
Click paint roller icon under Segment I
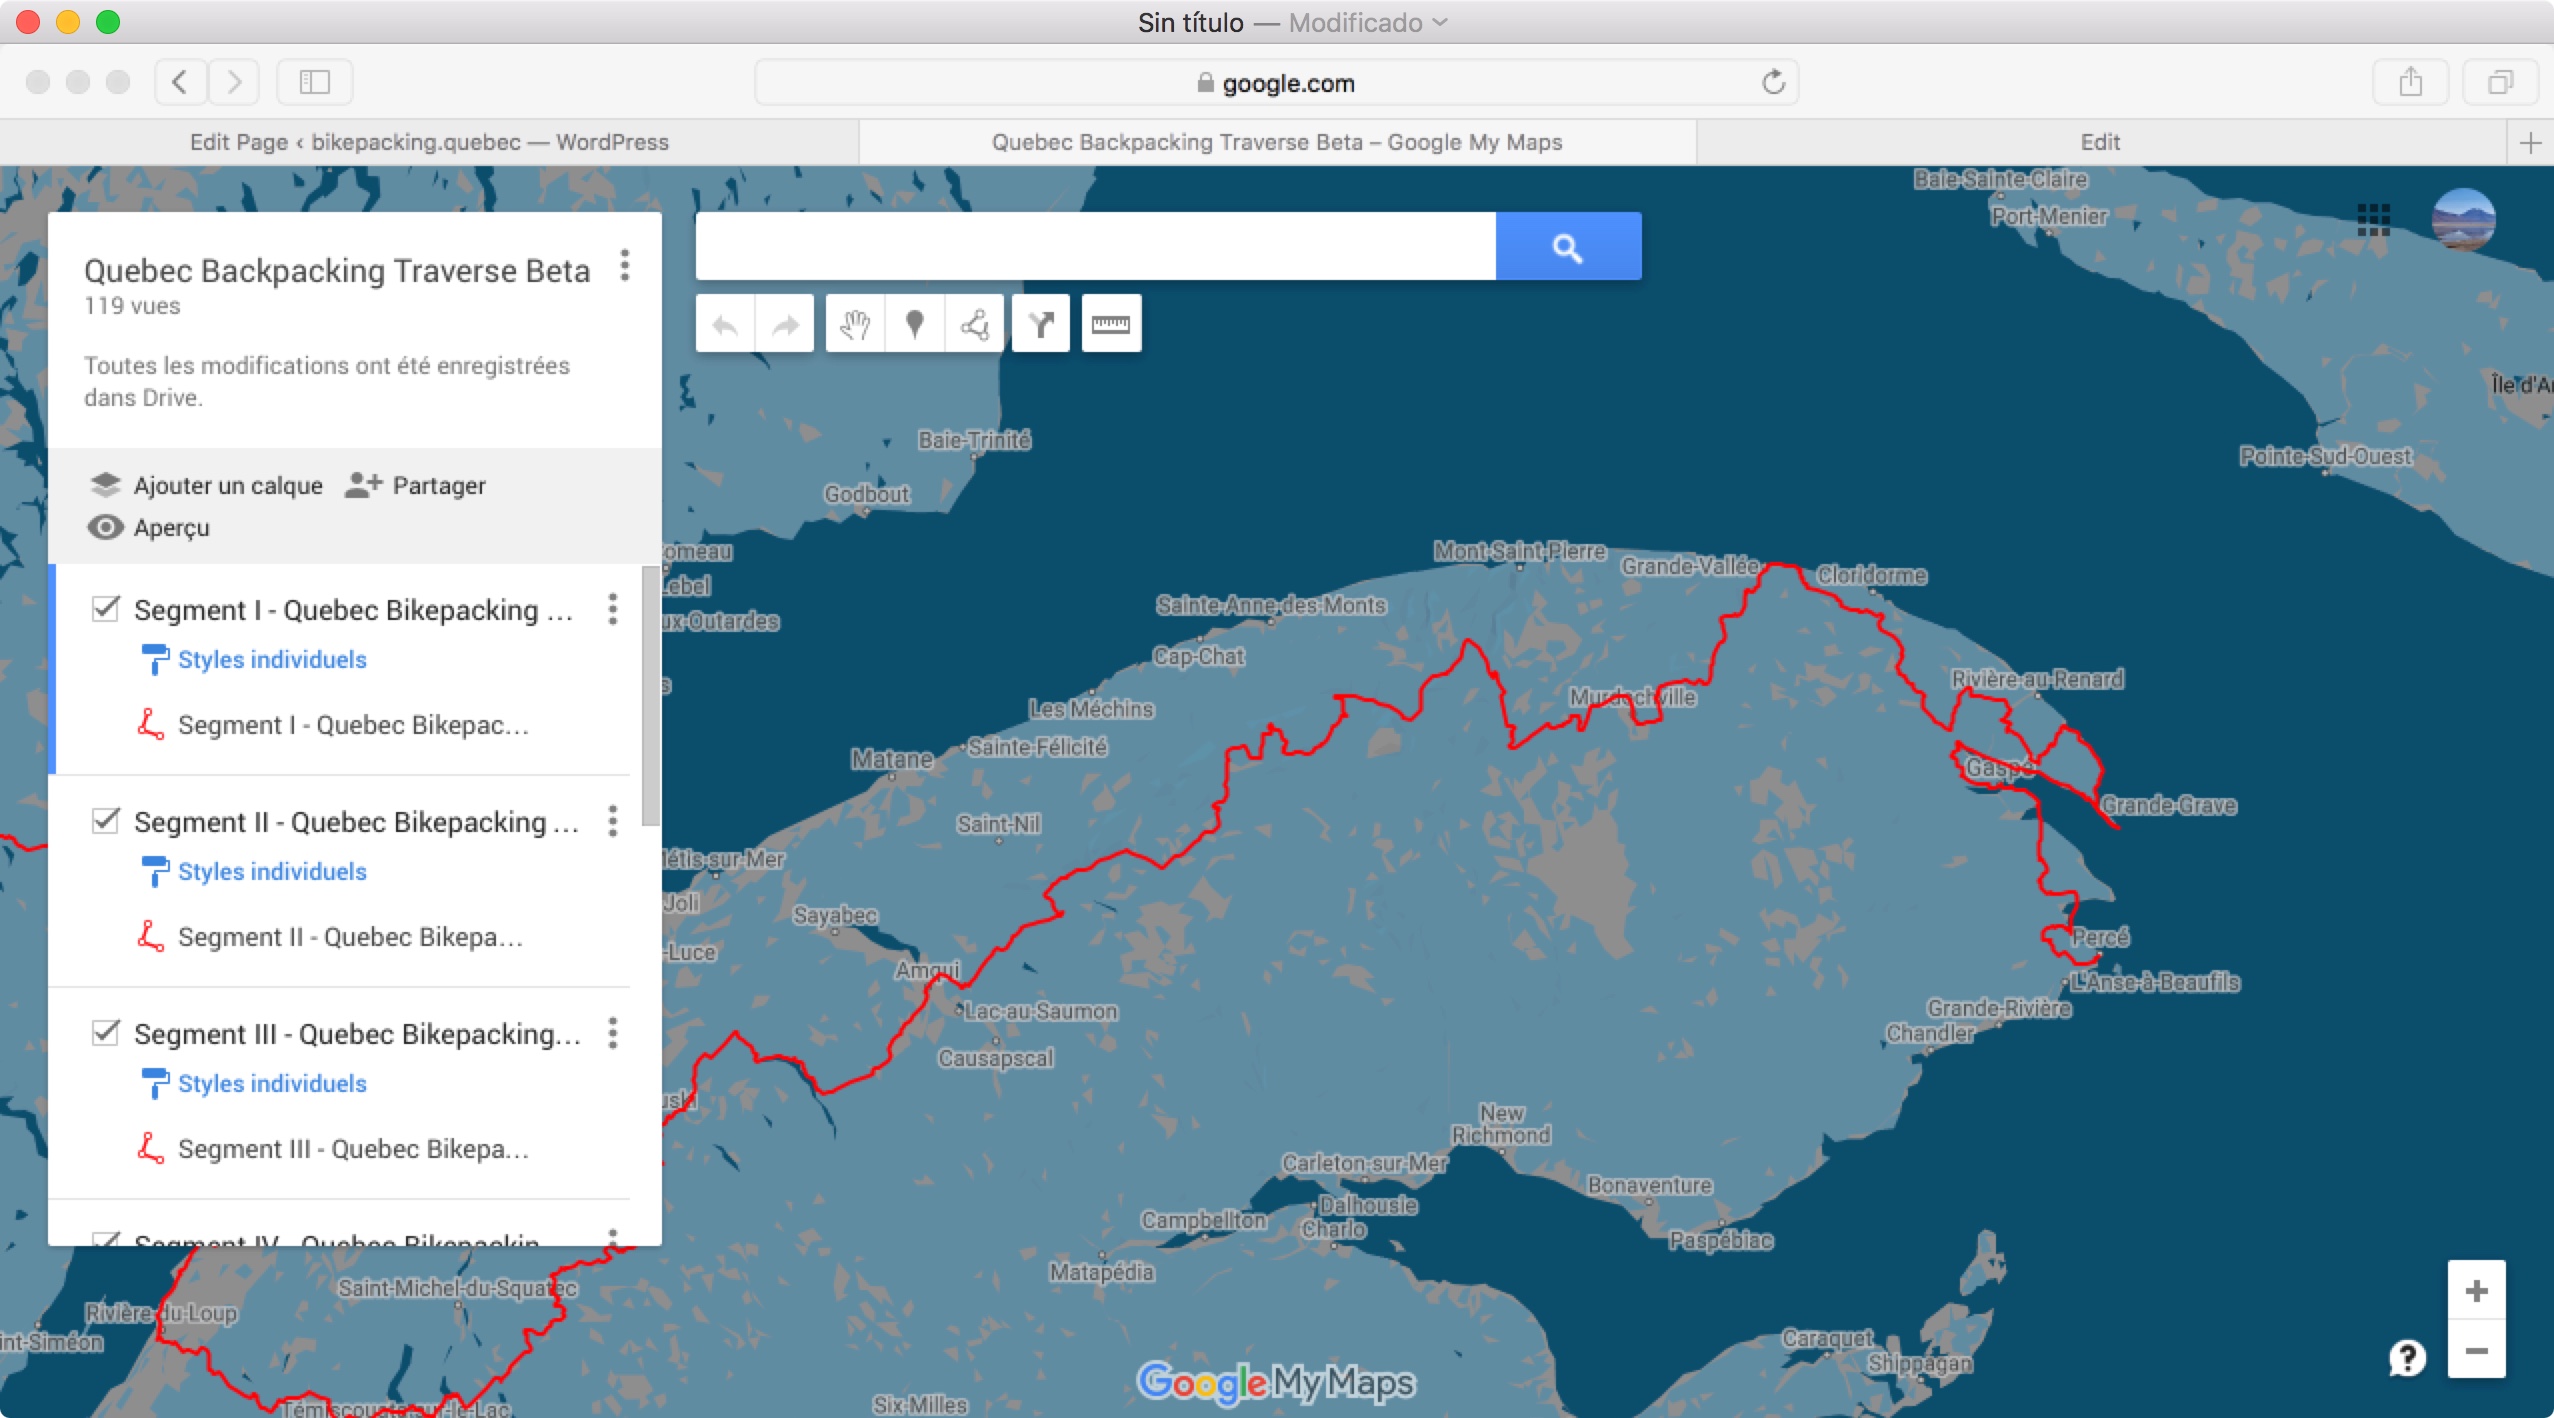click(154, 660)
